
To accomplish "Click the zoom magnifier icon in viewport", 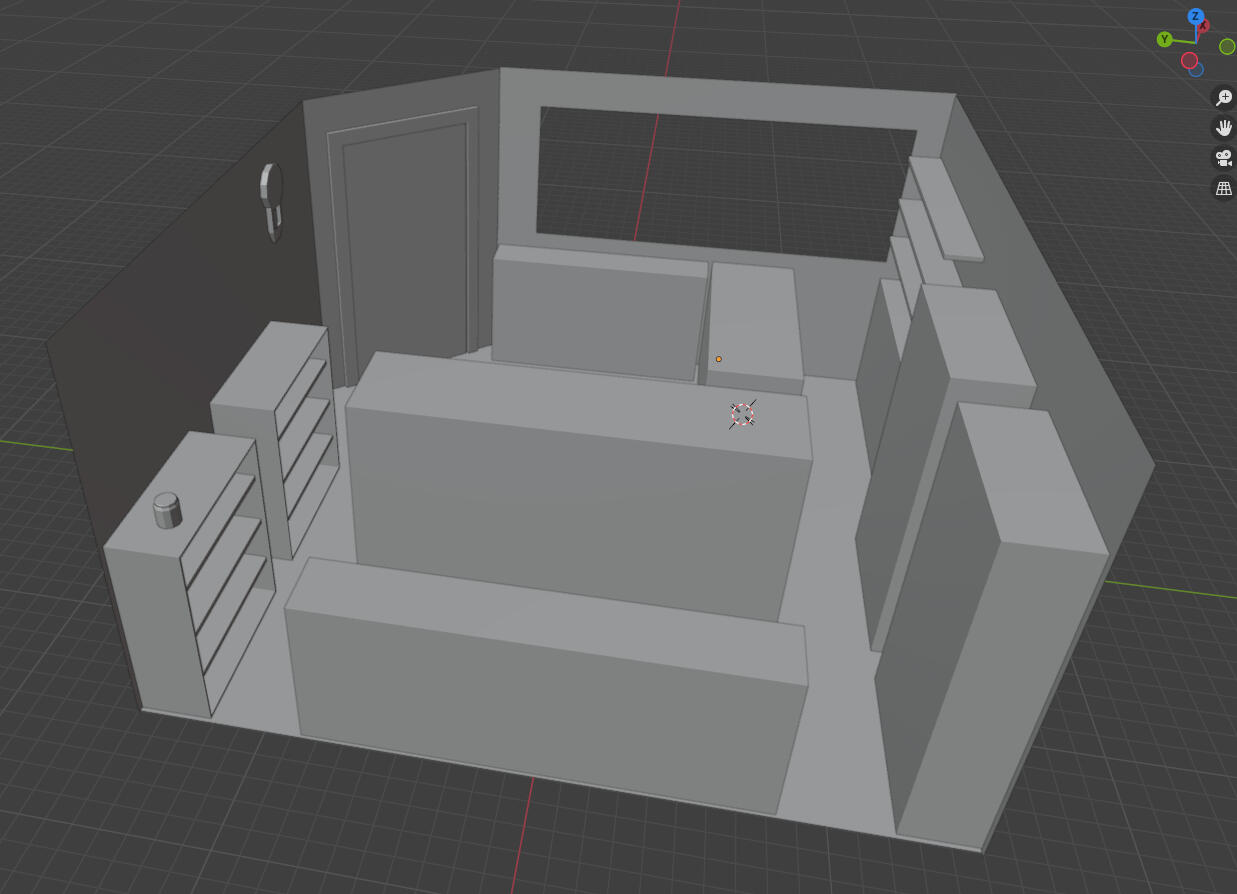I will click(x=1223, y=97).
